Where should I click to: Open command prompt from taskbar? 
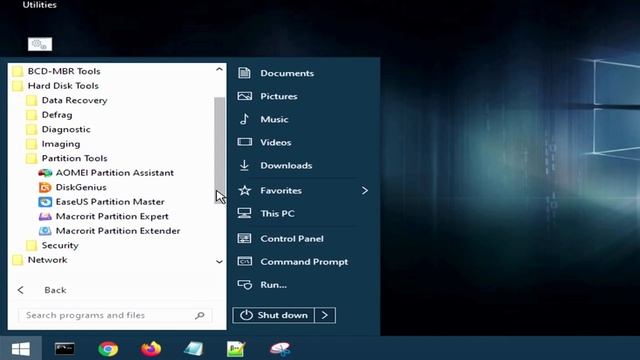[64, 349]
